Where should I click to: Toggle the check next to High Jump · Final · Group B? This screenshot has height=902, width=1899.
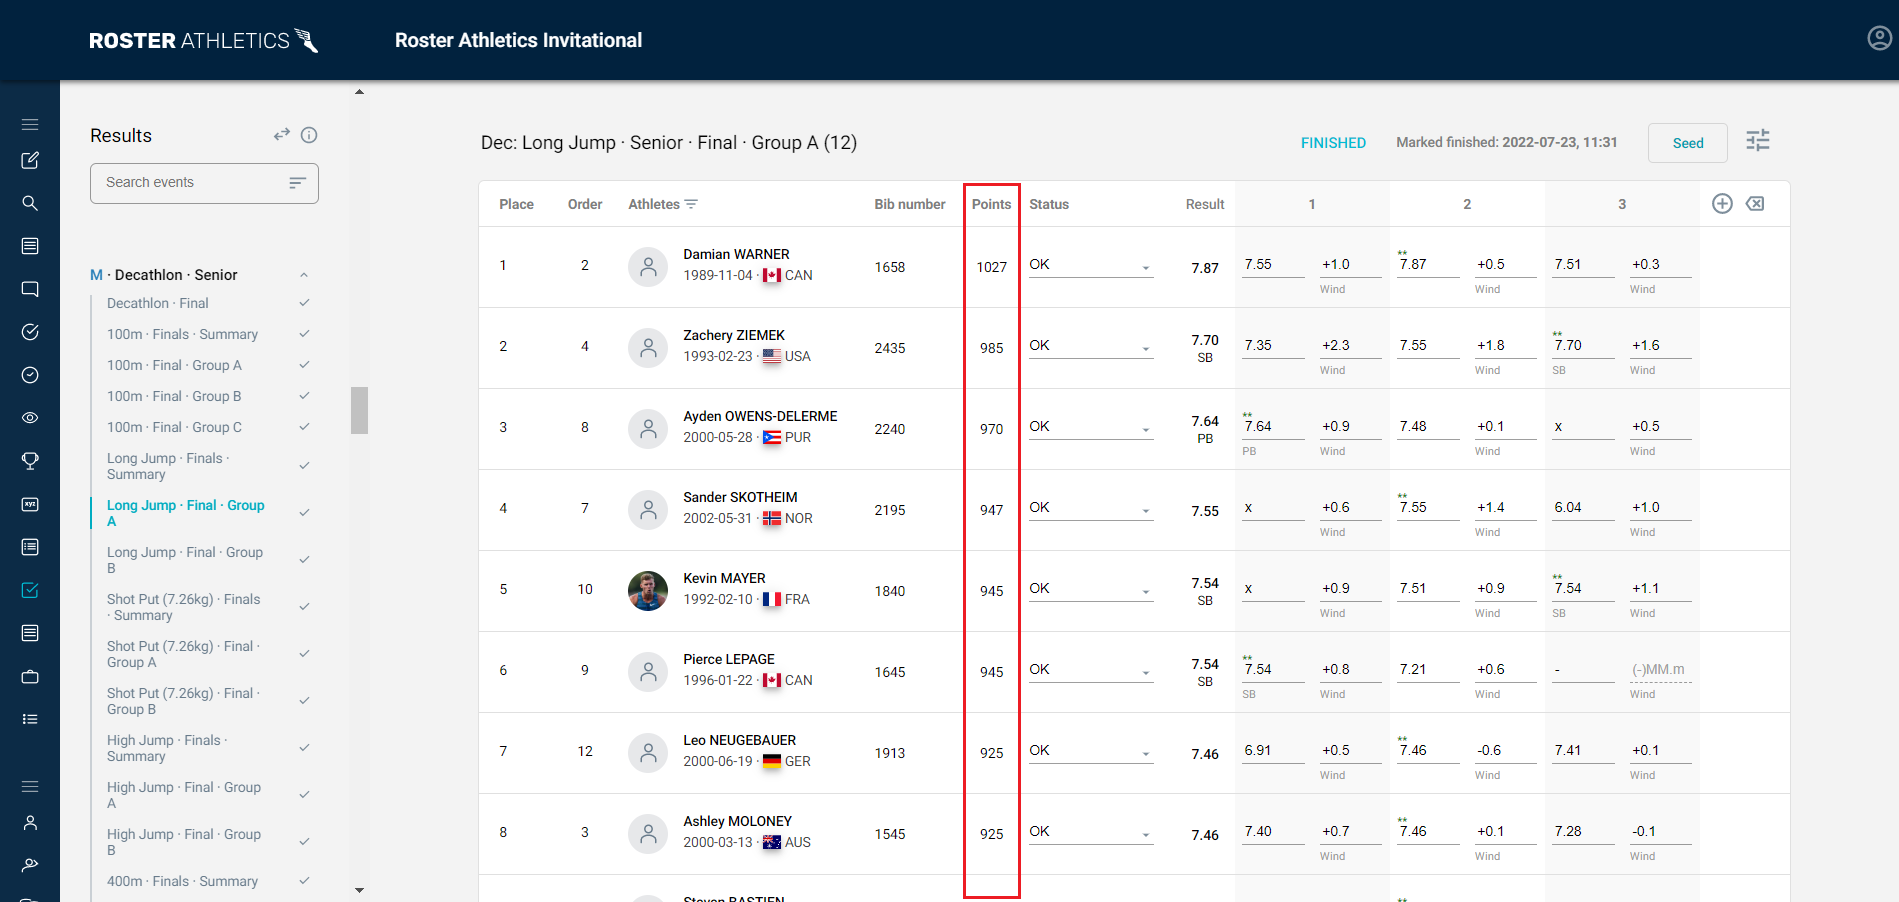304,841
